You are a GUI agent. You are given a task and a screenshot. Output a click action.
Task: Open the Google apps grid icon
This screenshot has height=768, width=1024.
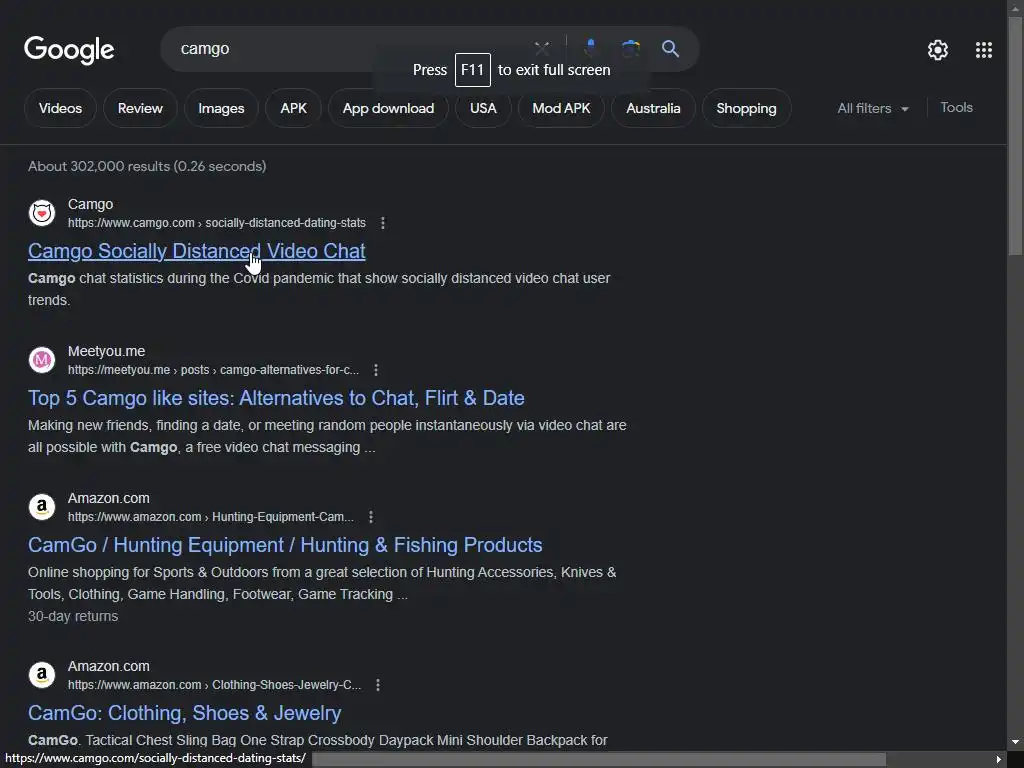pyautogui.click(x=984, y=50)
